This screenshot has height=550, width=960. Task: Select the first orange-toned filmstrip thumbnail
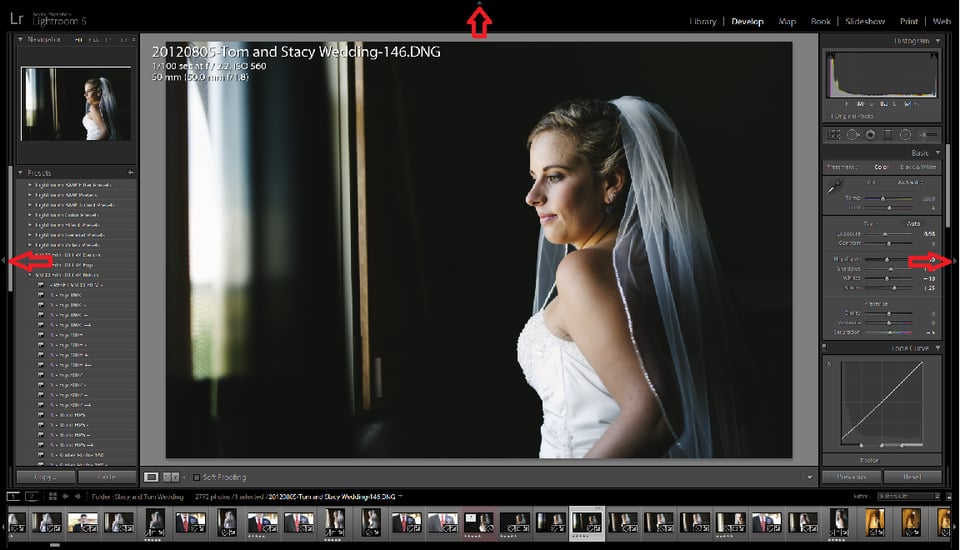[874, 522]
